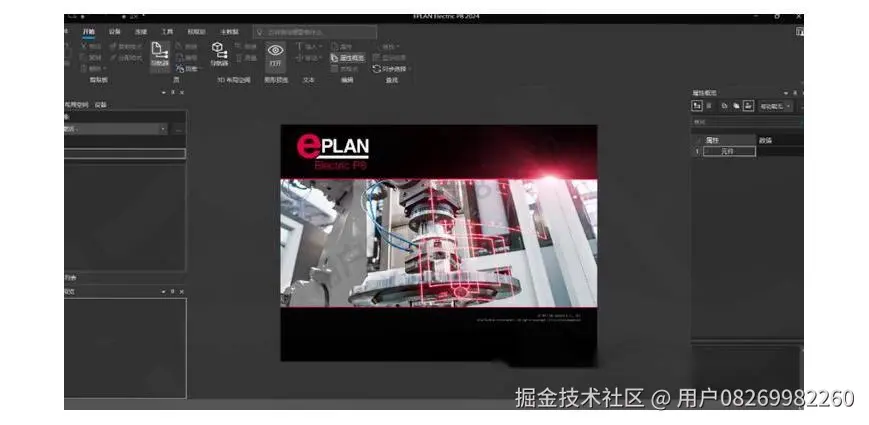Image resolution: width=869 pixels, height=425 pixels.
Task: Click the 数值 column header
Action: click(x=779, y=140)
